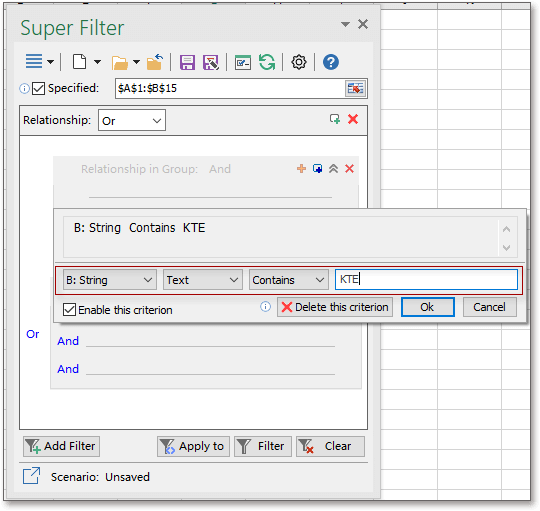Open settings with the gear icon
Image resolution: width=540 pixels, height=511 pixels.
tap(299, 62)
